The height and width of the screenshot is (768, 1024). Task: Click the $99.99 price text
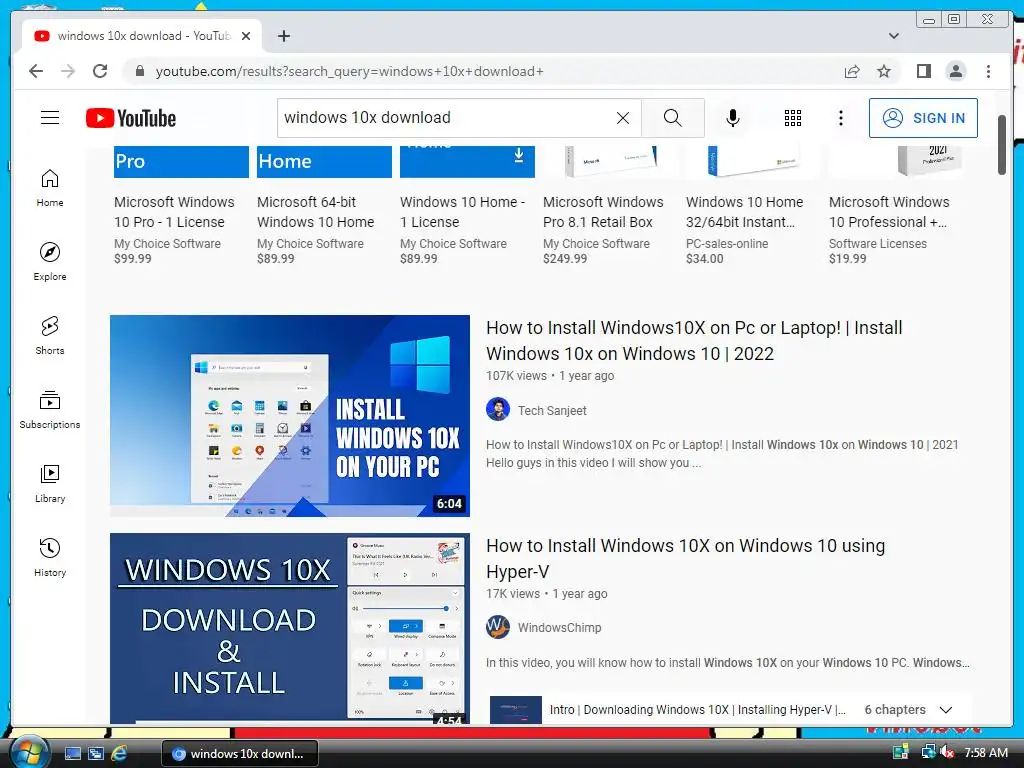coord(133,259)
